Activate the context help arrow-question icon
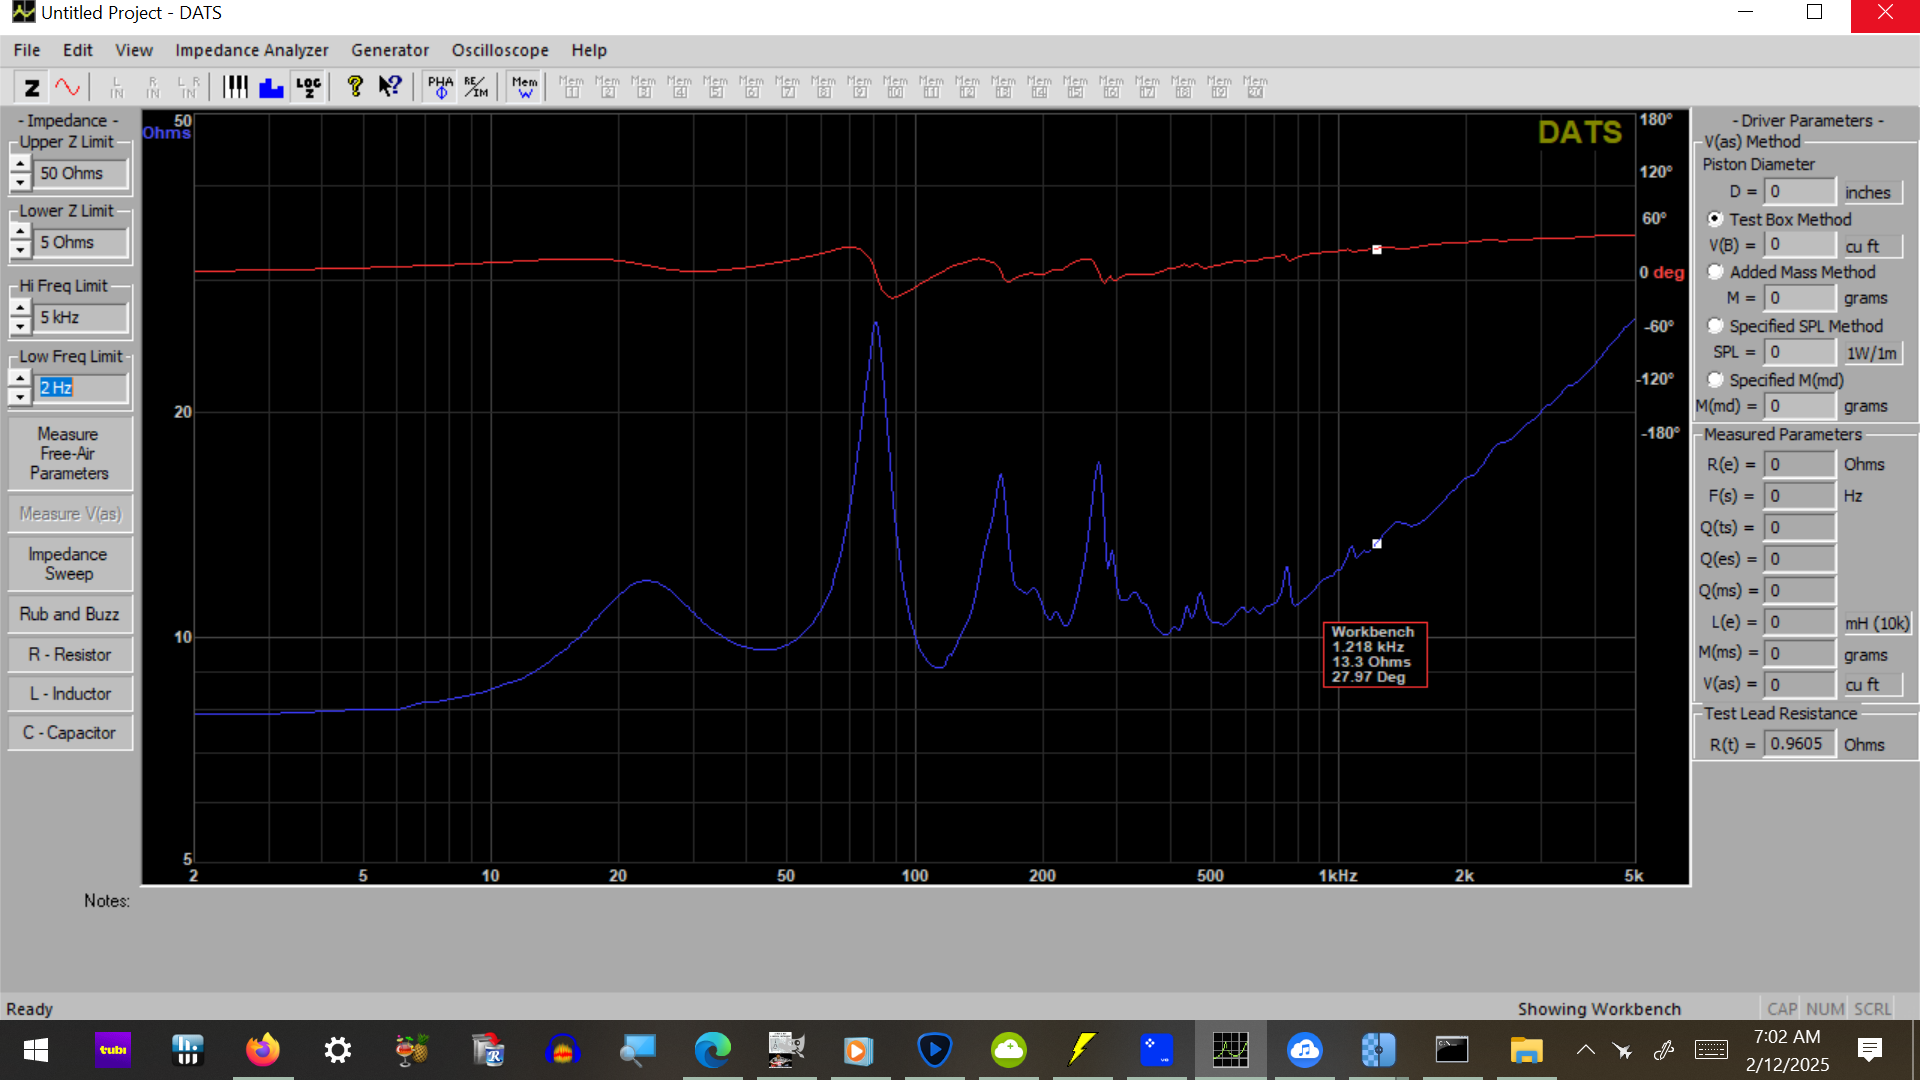 [x=390, y=87]
